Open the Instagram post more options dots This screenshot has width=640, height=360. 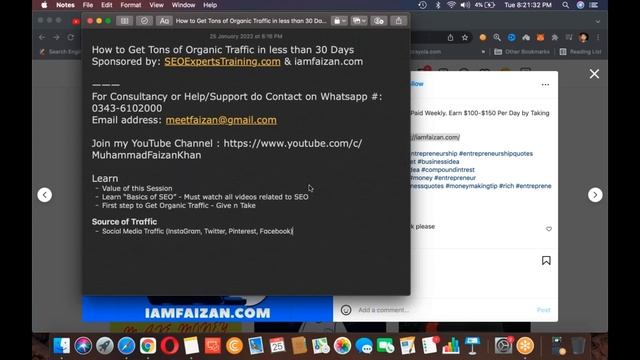545,84
